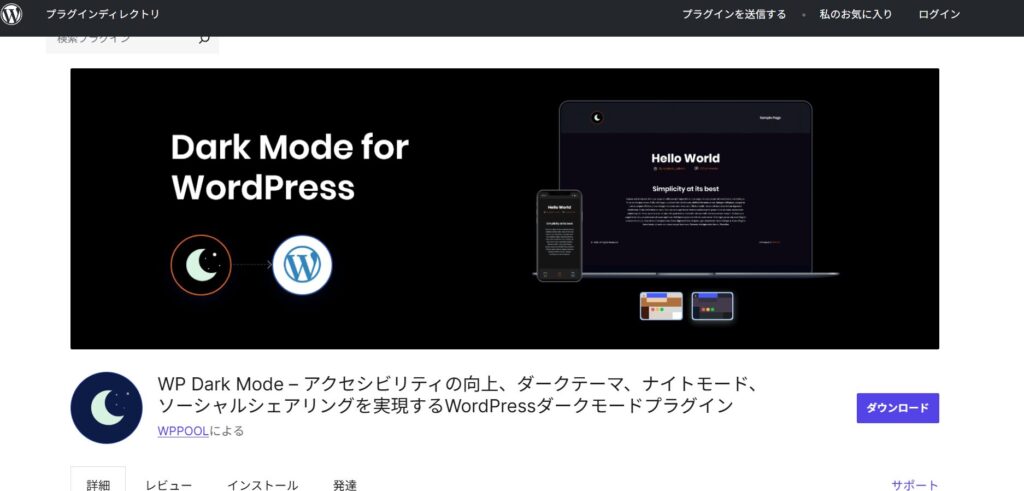The height and width of the screenshot is (491, 1024).
Task: Open 私のお気に入り page
Action: (x=856, y=14)
